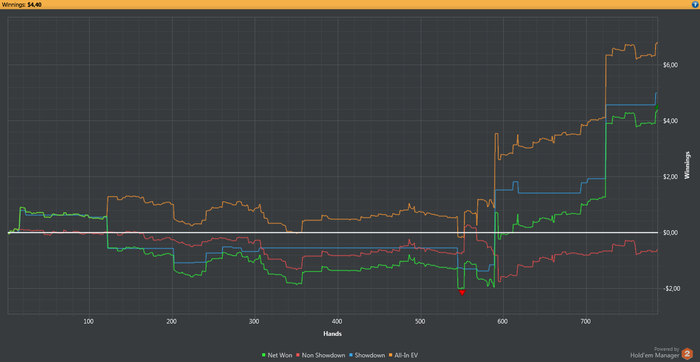Open the Hold'em Manager 2 logo
Screen dimensions: 700x362
[687, 354]
